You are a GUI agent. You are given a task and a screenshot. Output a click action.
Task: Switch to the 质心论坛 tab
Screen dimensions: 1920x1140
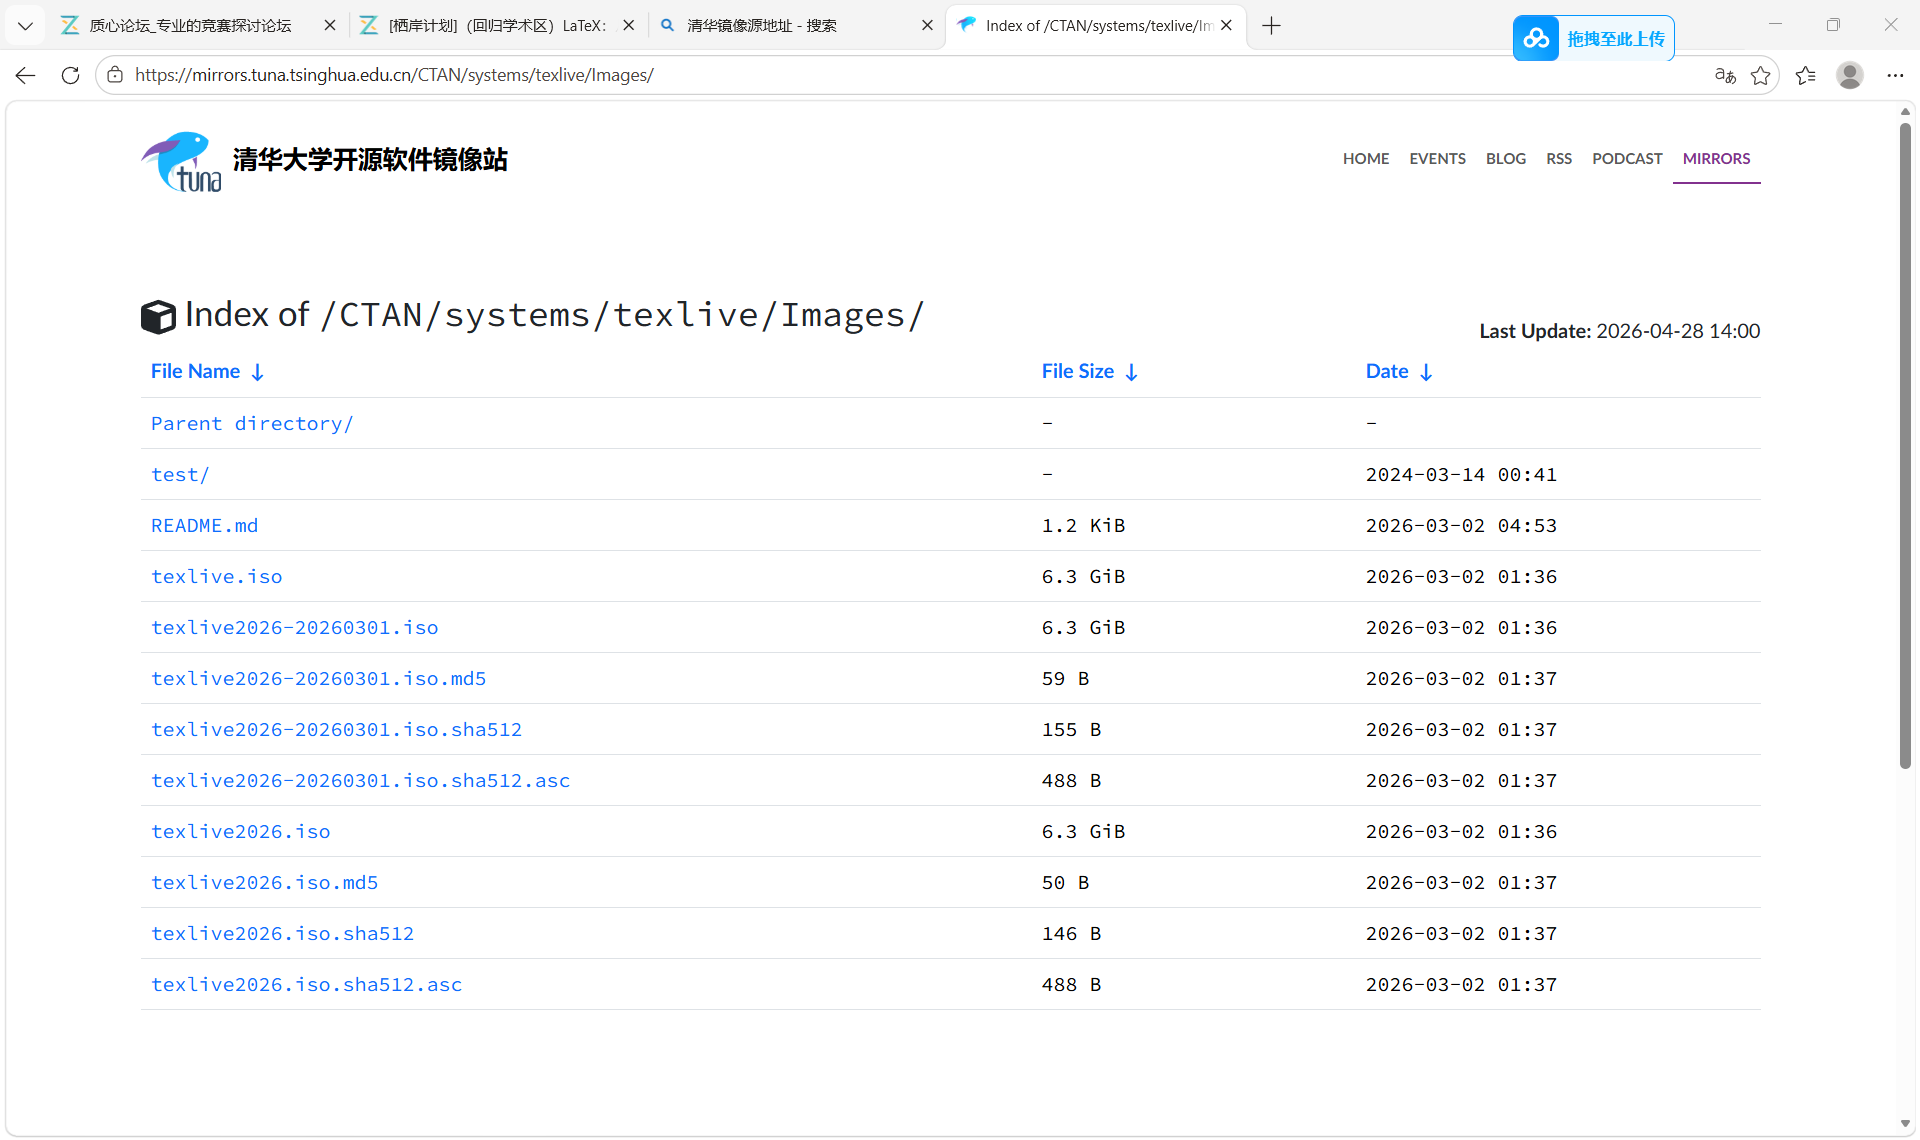tap(190, 26)
